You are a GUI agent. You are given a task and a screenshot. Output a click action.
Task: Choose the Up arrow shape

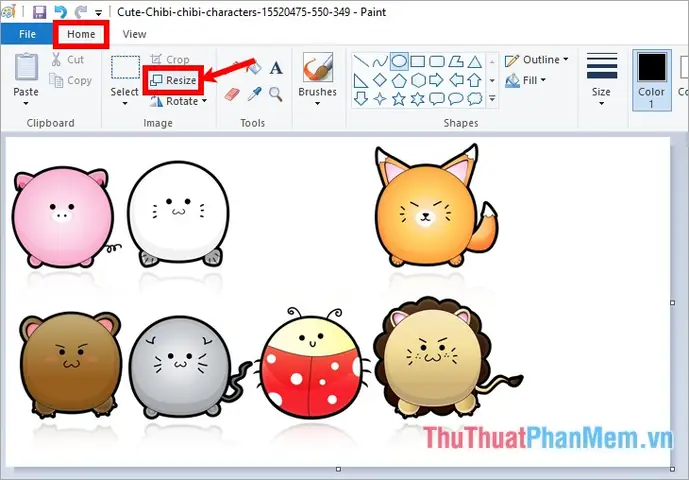[475, 80]
